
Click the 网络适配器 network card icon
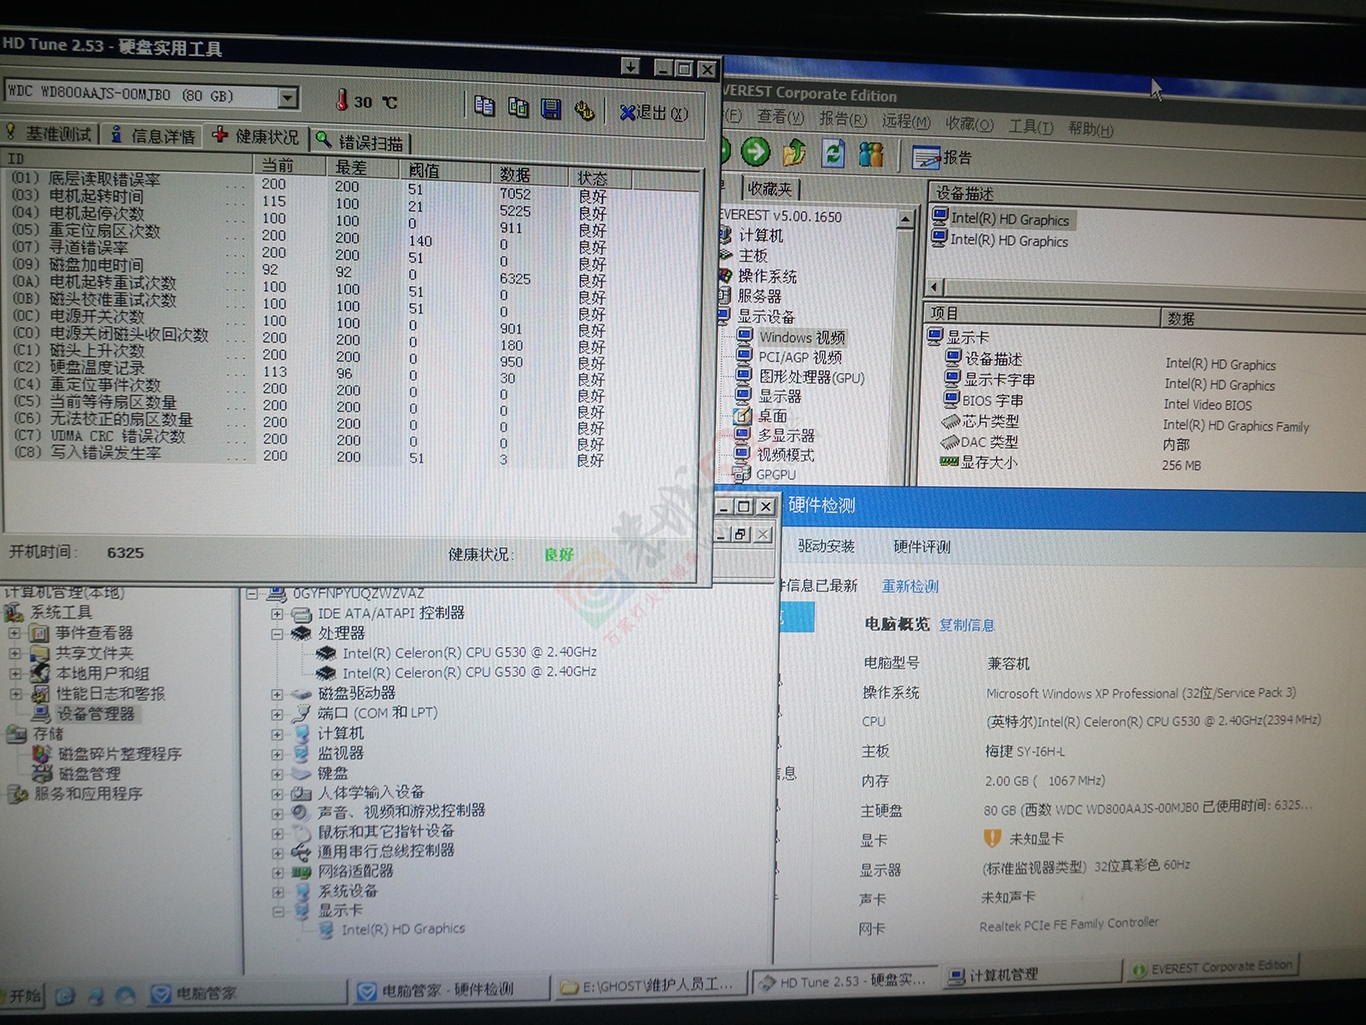pos(301,872)
